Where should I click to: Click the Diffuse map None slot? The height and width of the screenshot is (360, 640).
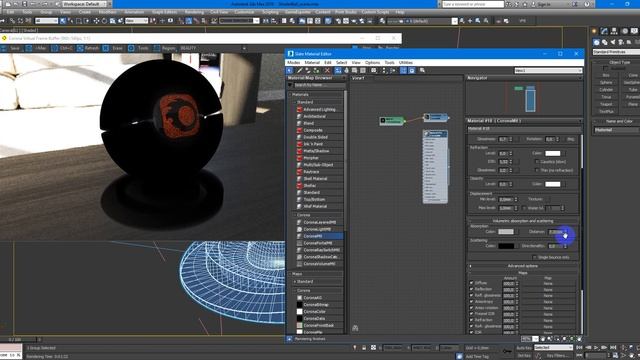(548, 283)
